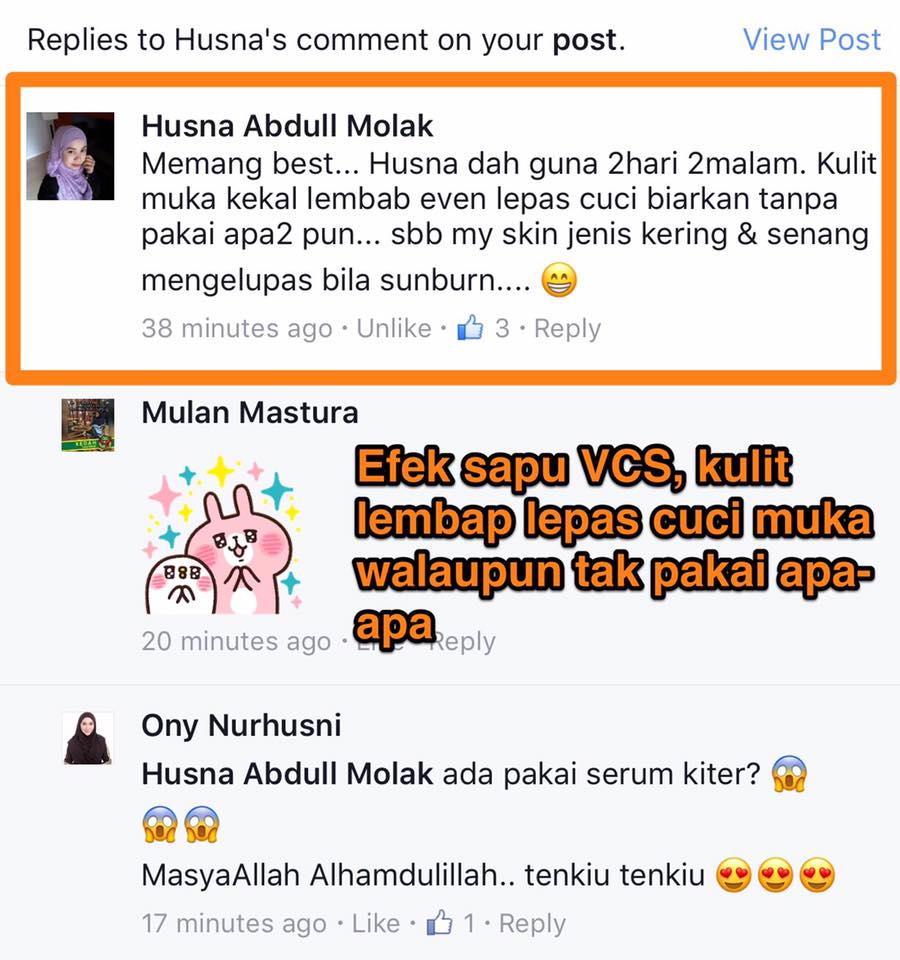
Task: Reply to Ony Nurhusni's comment
Action: tap(532, 924)
